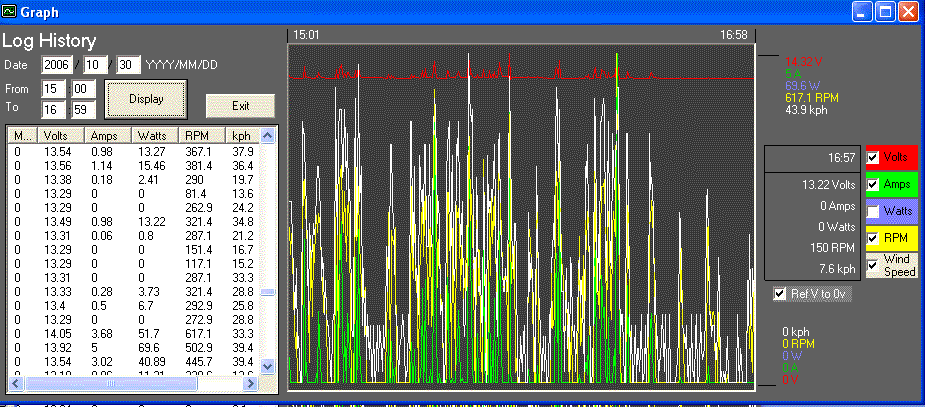
Task: Click the table's vertical scrollbar down arrow
Action: [x=267, y=367]
